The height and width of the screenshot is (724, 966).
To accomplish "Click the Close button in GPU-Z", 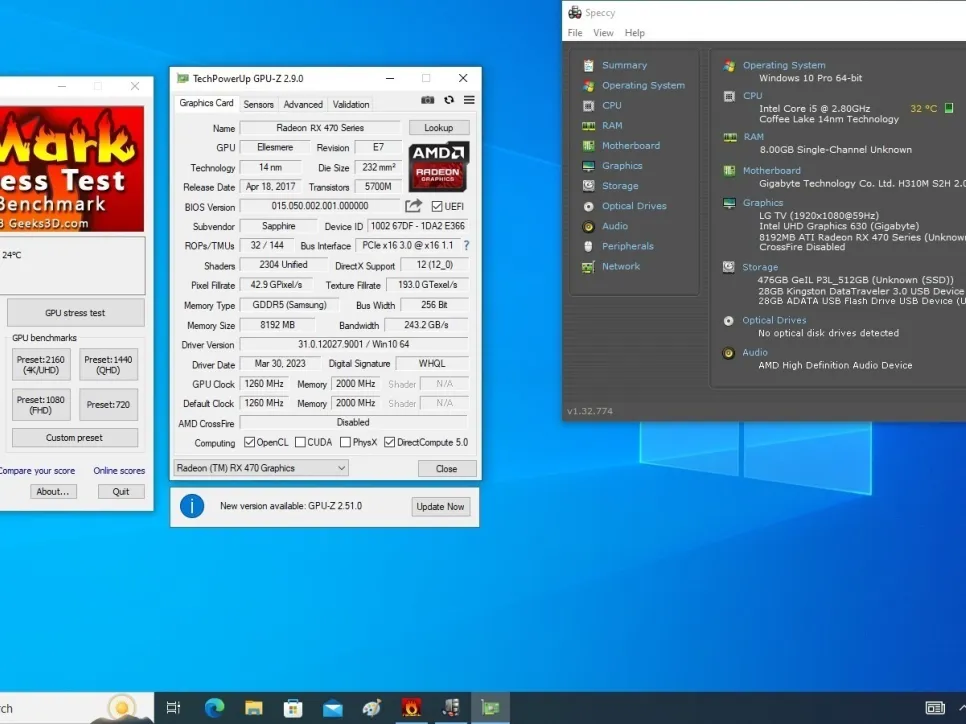I will coord(447,469).
